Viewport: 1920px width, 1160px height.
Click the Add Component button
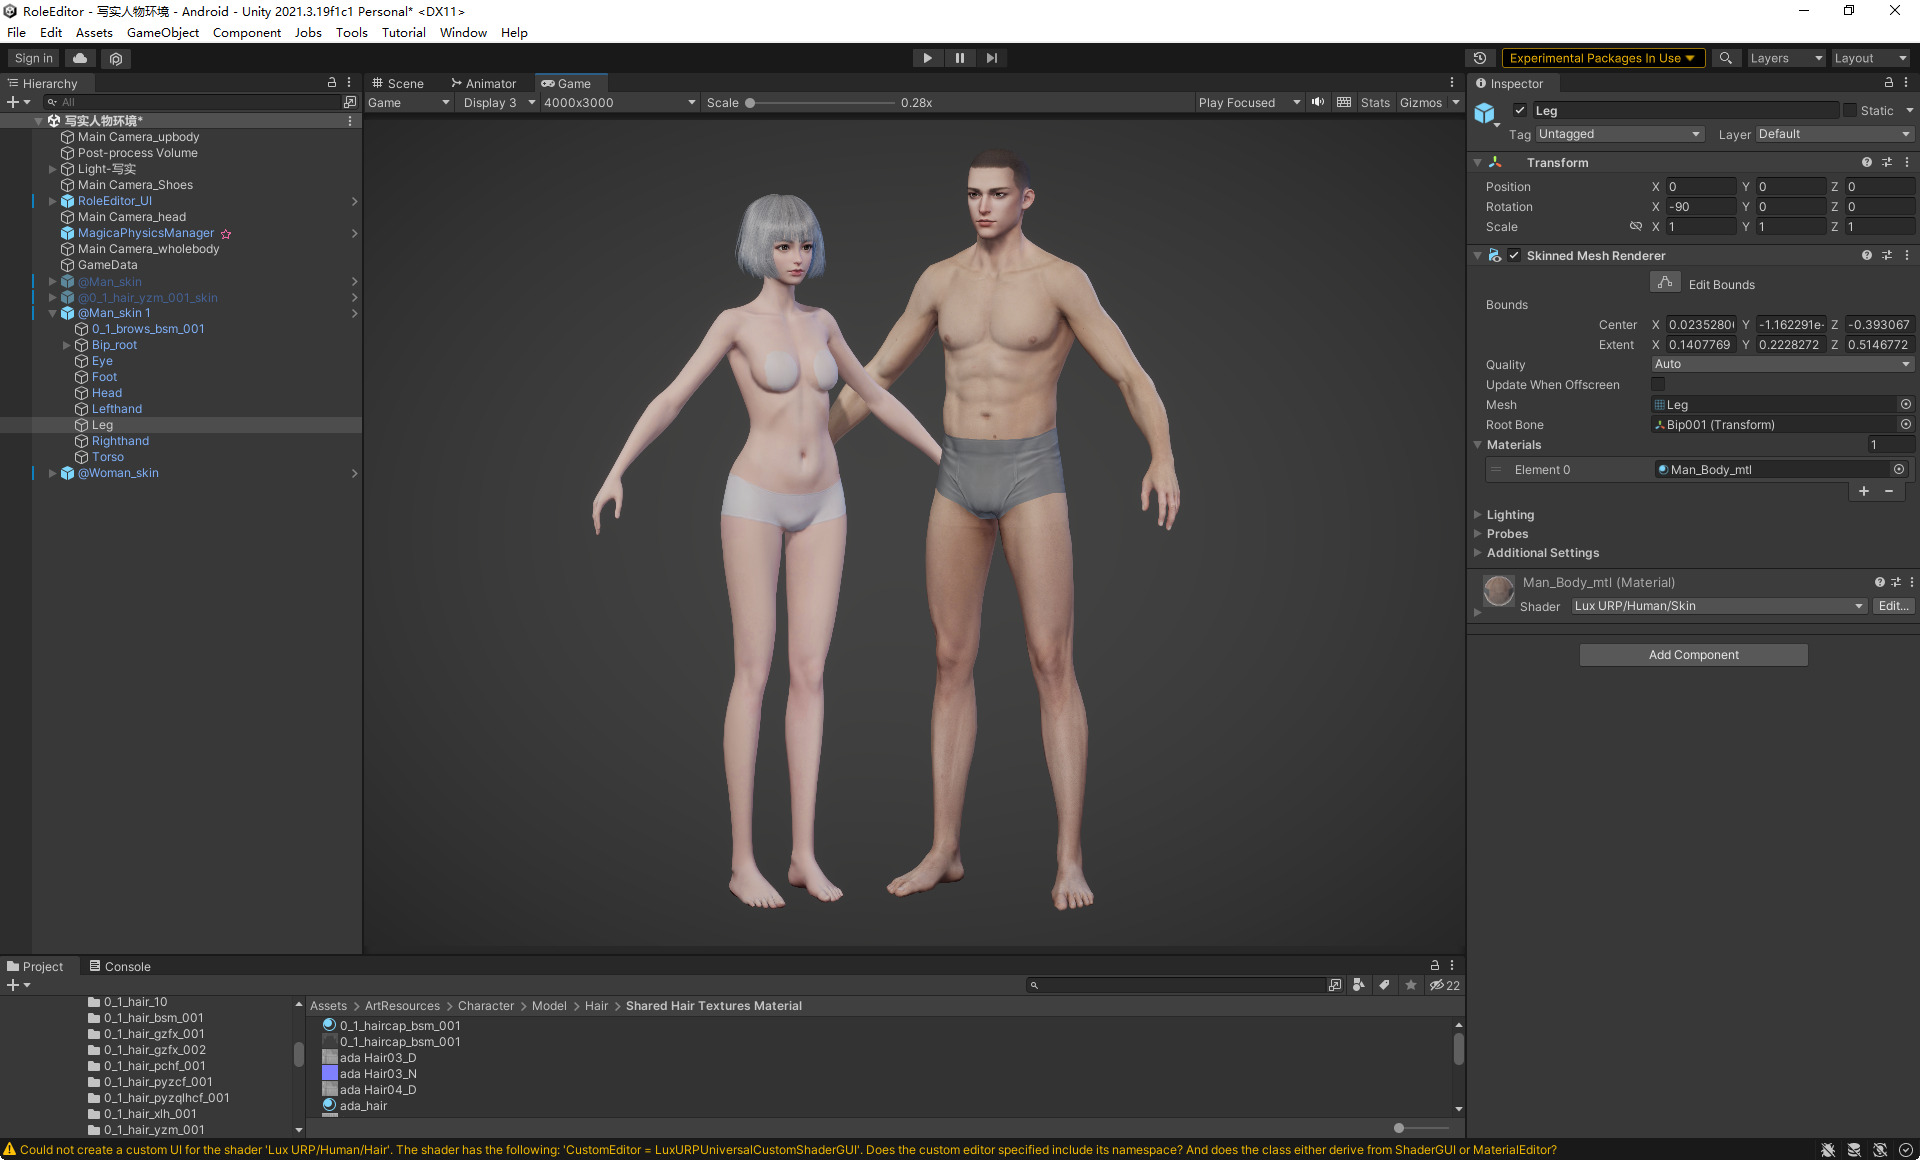(1693, 655)
